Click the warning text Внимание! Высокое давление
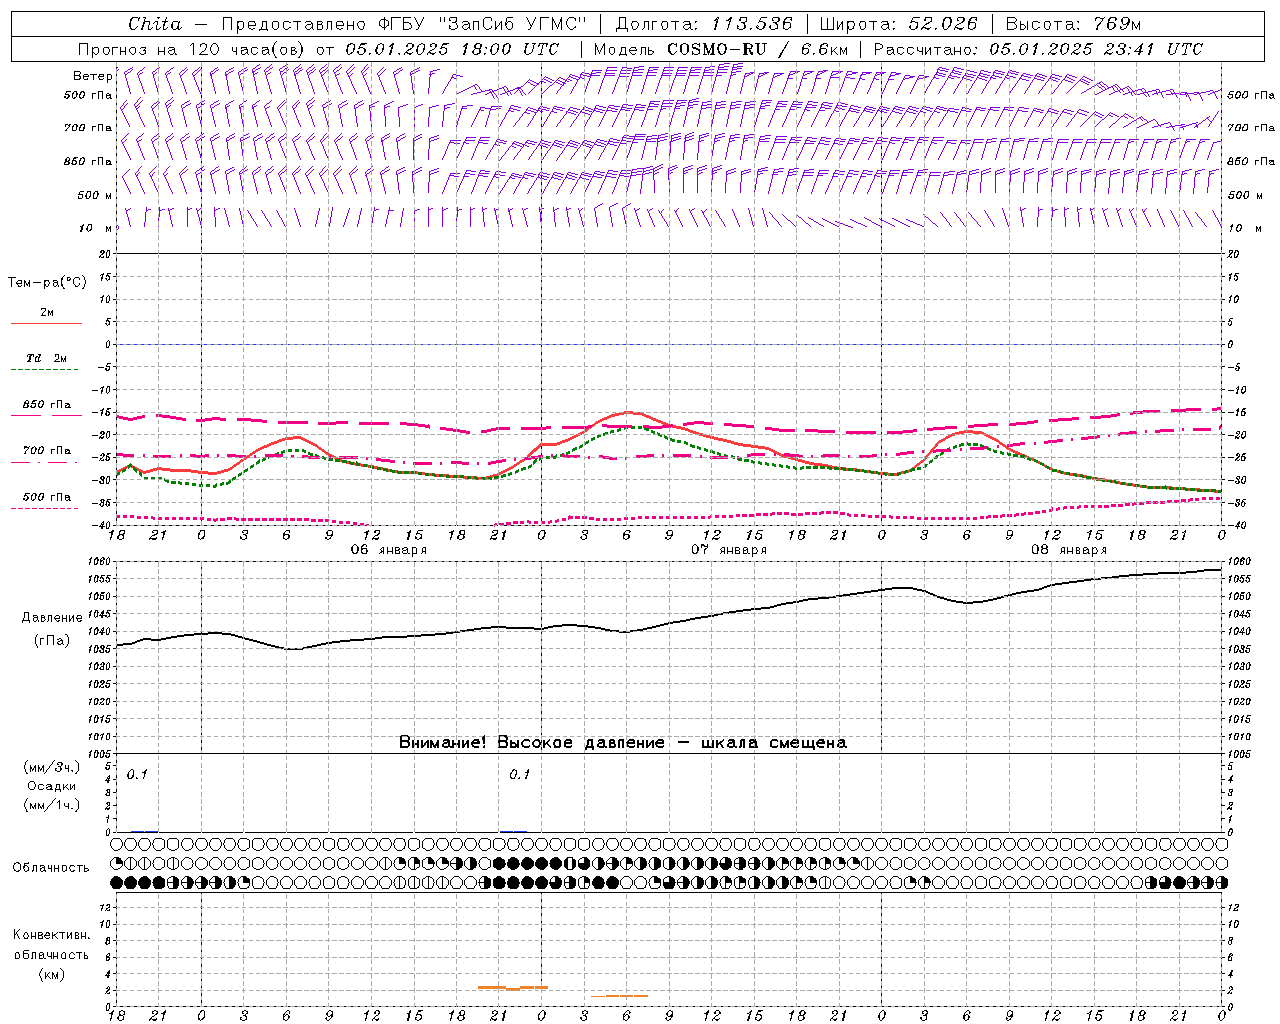1280x1024 pixels. (x=531, y=743)
